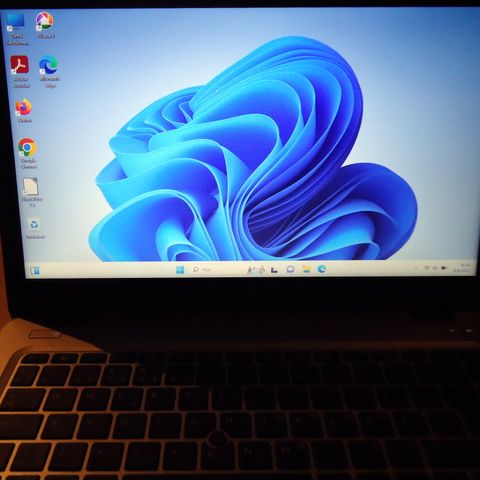Open the Windows Start menu

coord(180,270)
